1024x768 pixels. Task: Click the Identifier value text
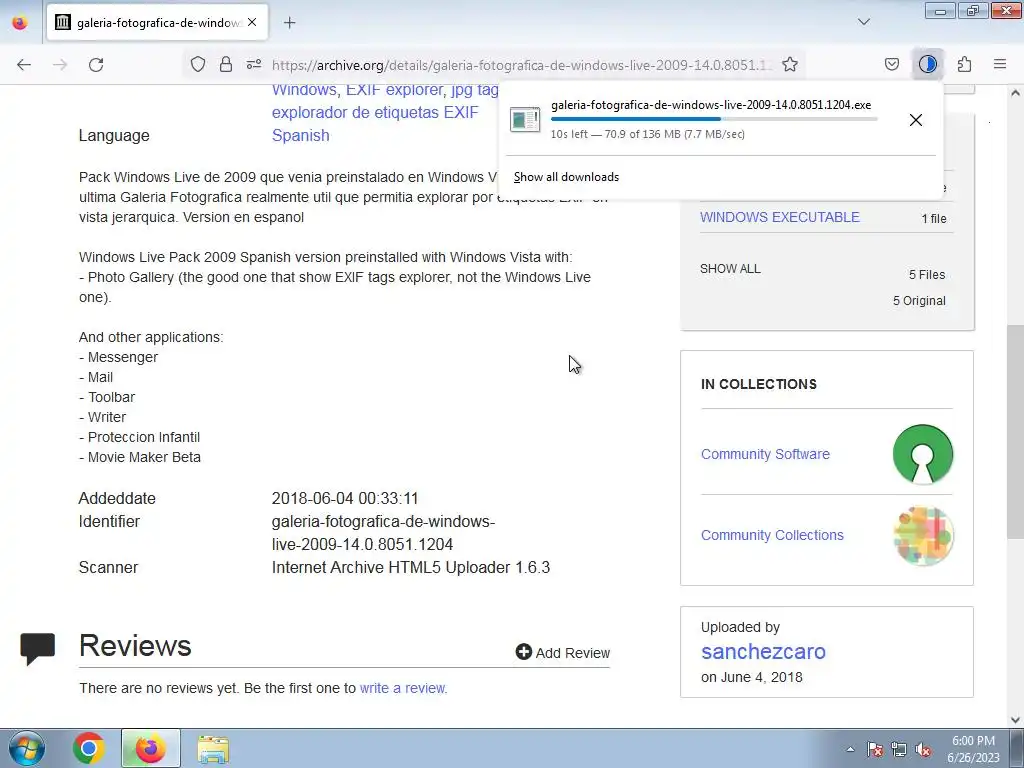tap(383, 533)
